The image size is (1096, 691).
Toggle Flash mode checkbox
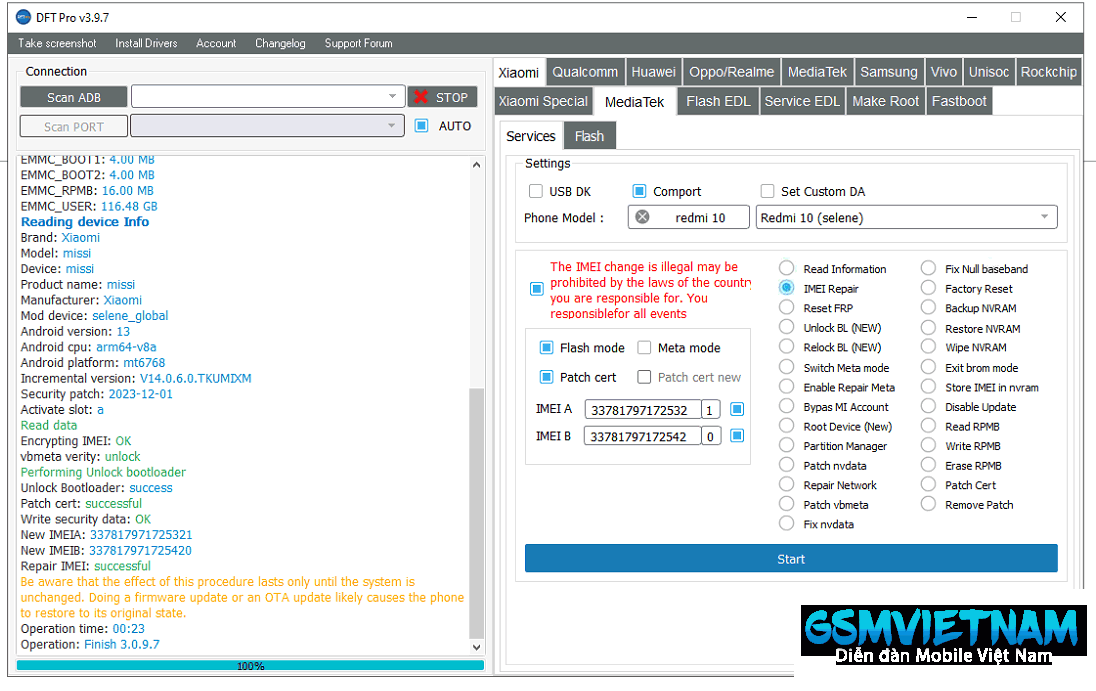coord(547,347)
